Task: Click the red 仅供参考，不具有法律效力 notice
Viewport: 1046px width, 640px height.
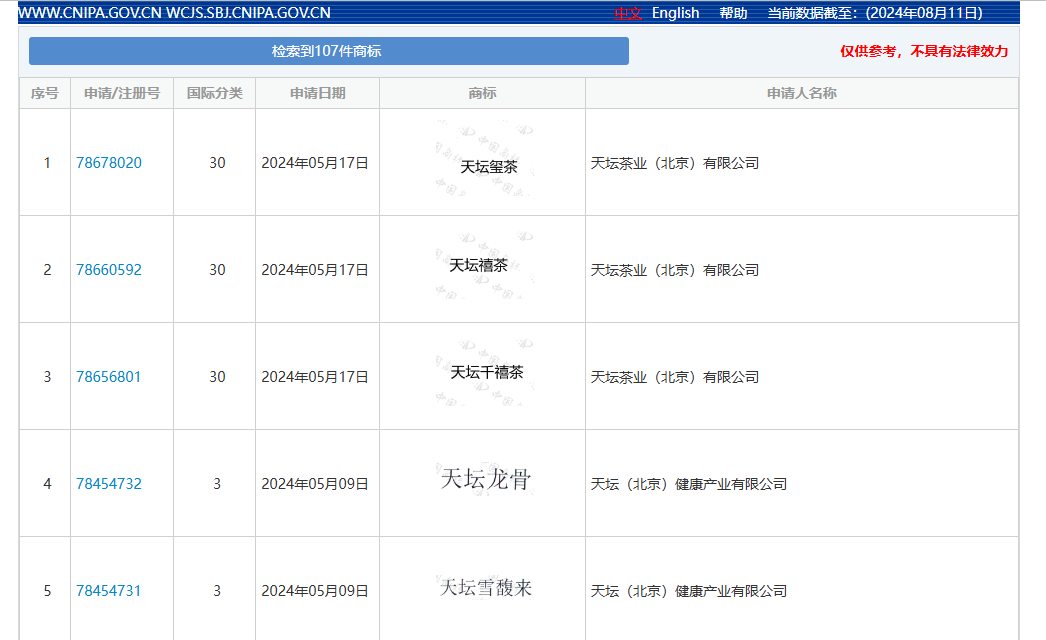Action: (924, 51)
